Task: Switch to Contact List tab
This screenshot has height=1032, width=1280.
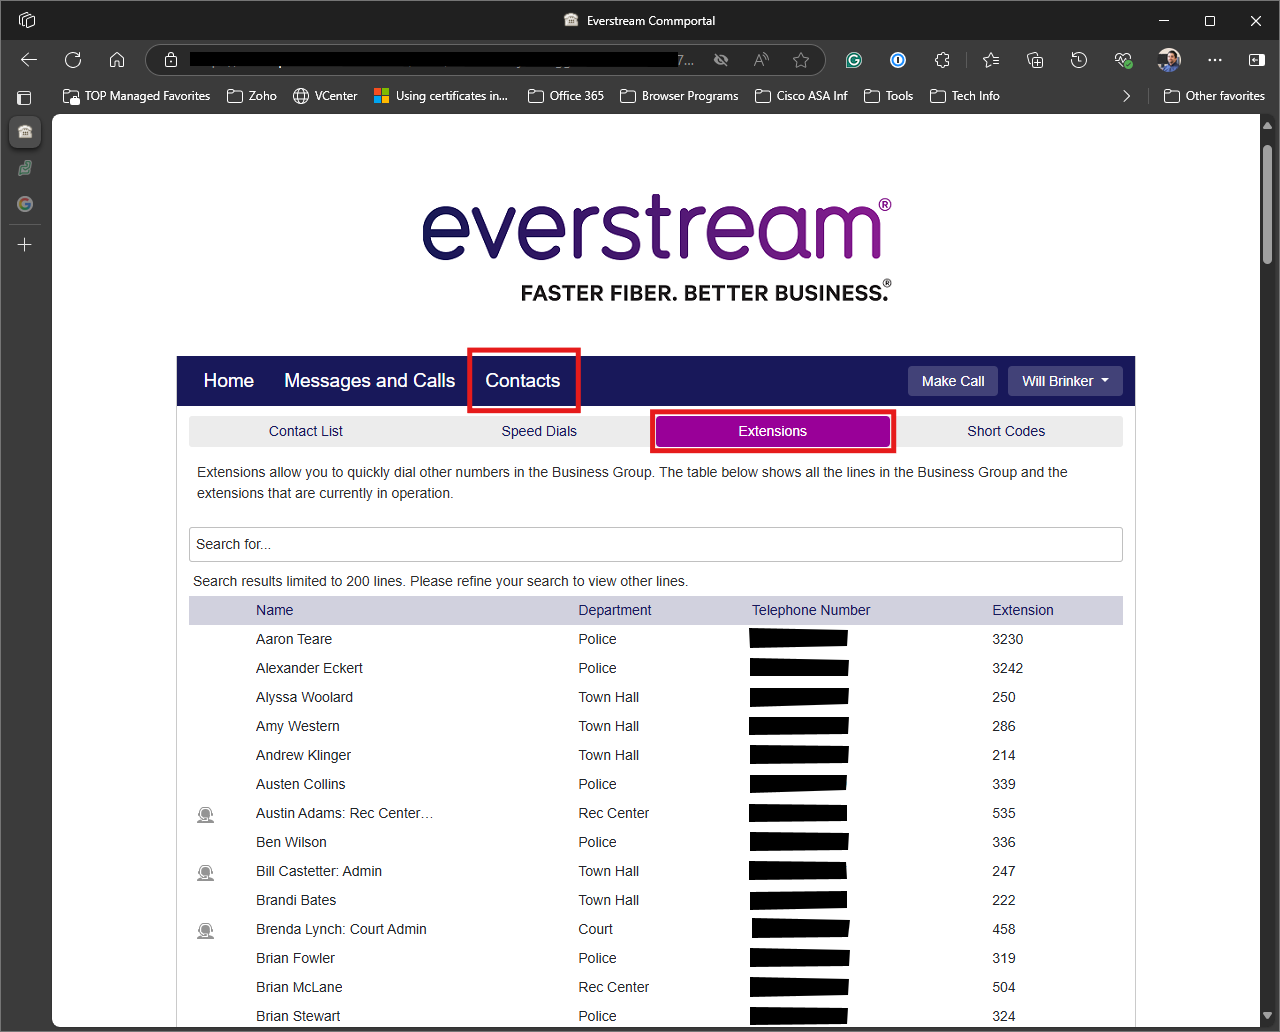Action: (x=306, y=431)
